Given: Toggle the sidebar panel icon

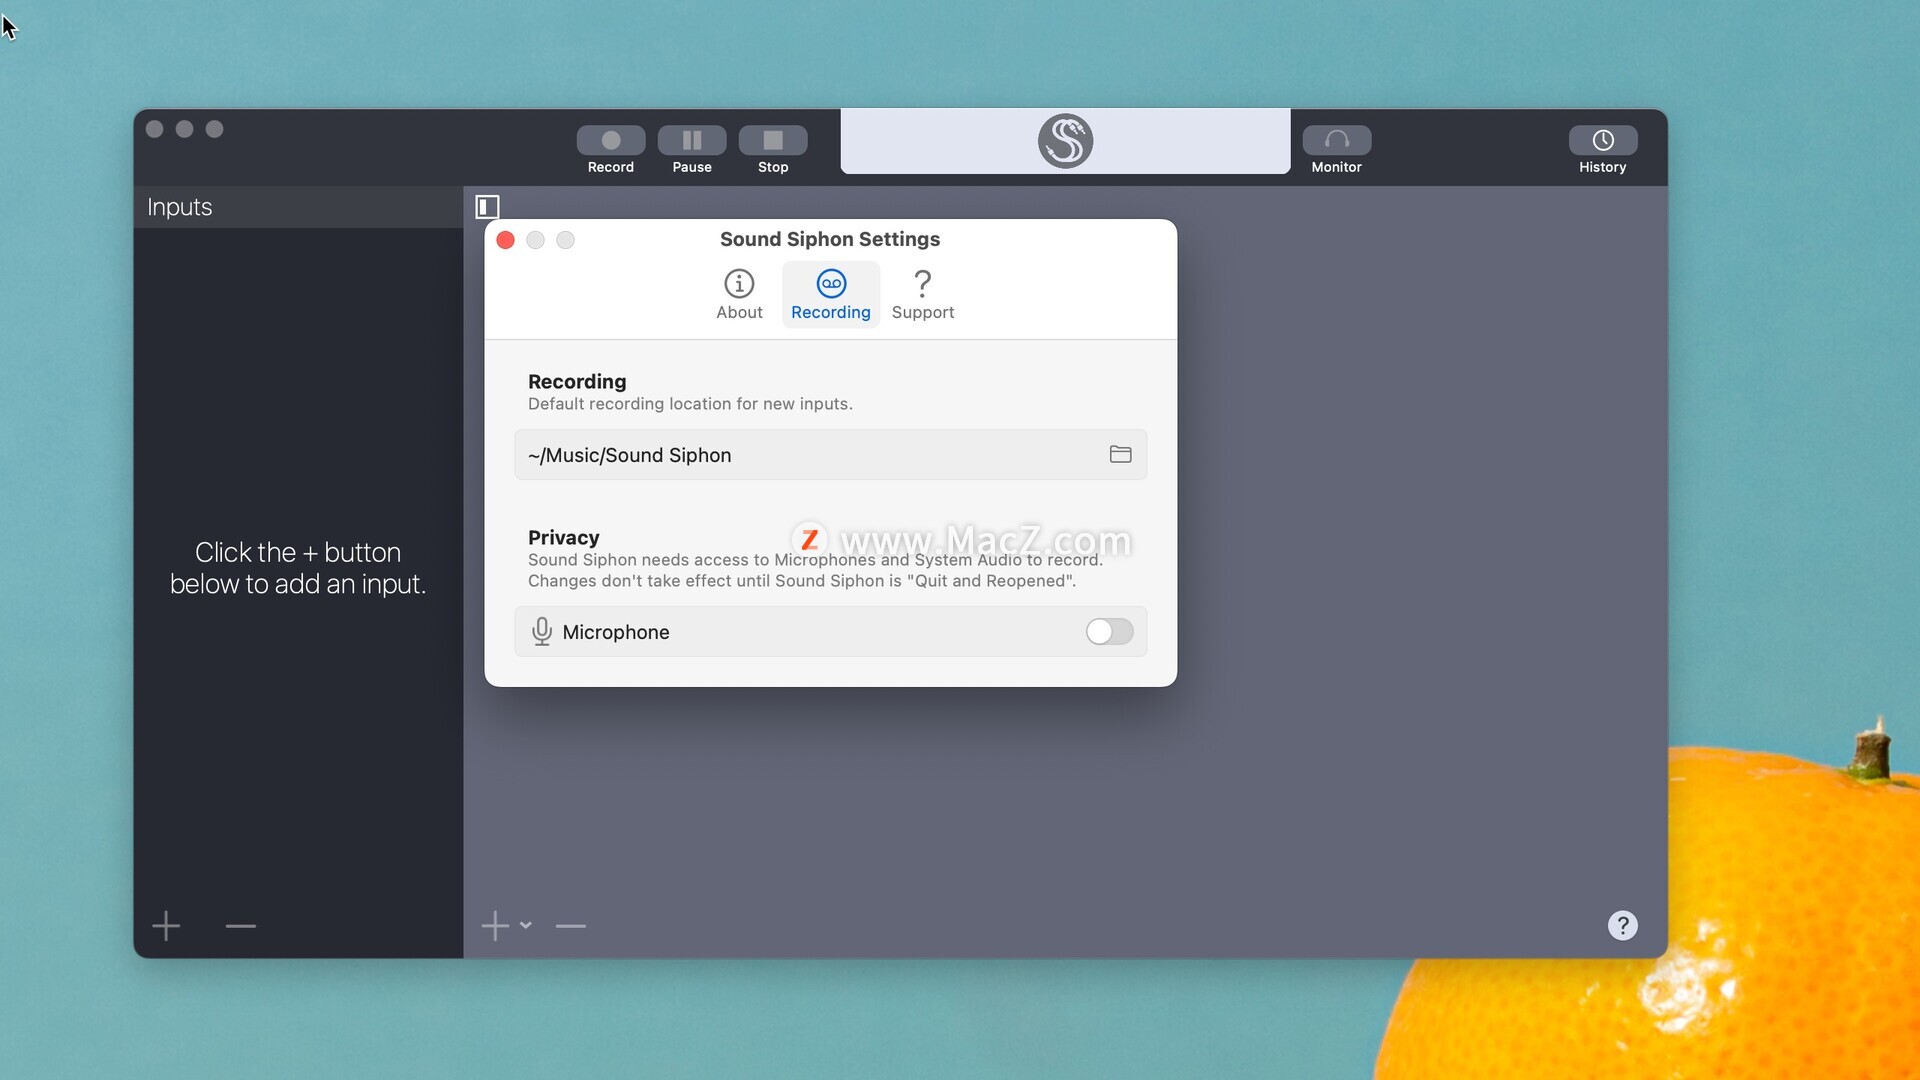Looking at the screenshot, I should click(487, 207).
